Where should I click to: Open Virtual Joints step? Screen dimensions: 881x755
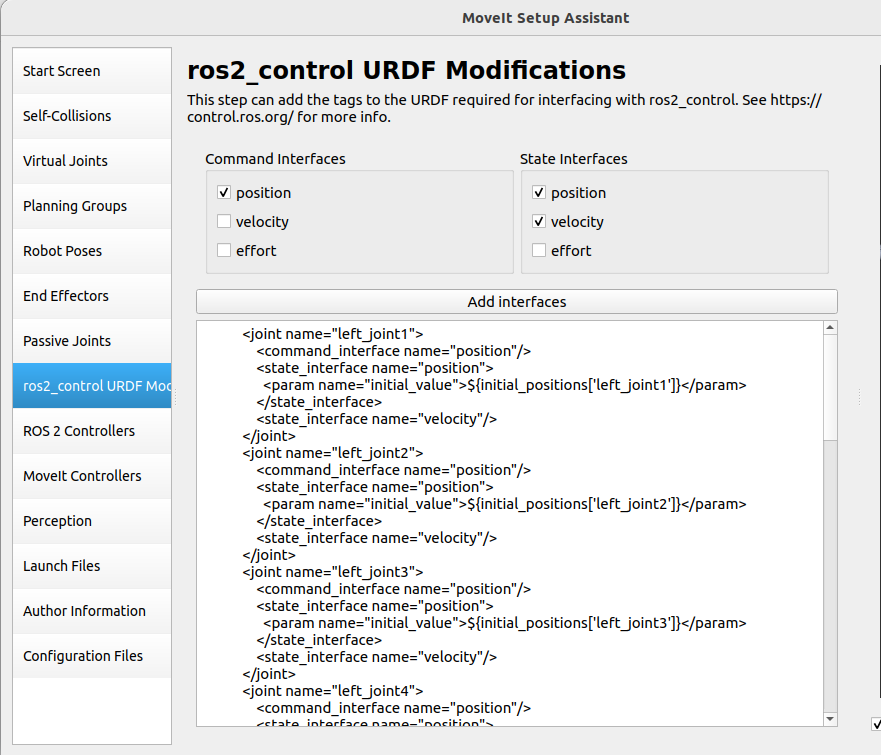point(92,161)
